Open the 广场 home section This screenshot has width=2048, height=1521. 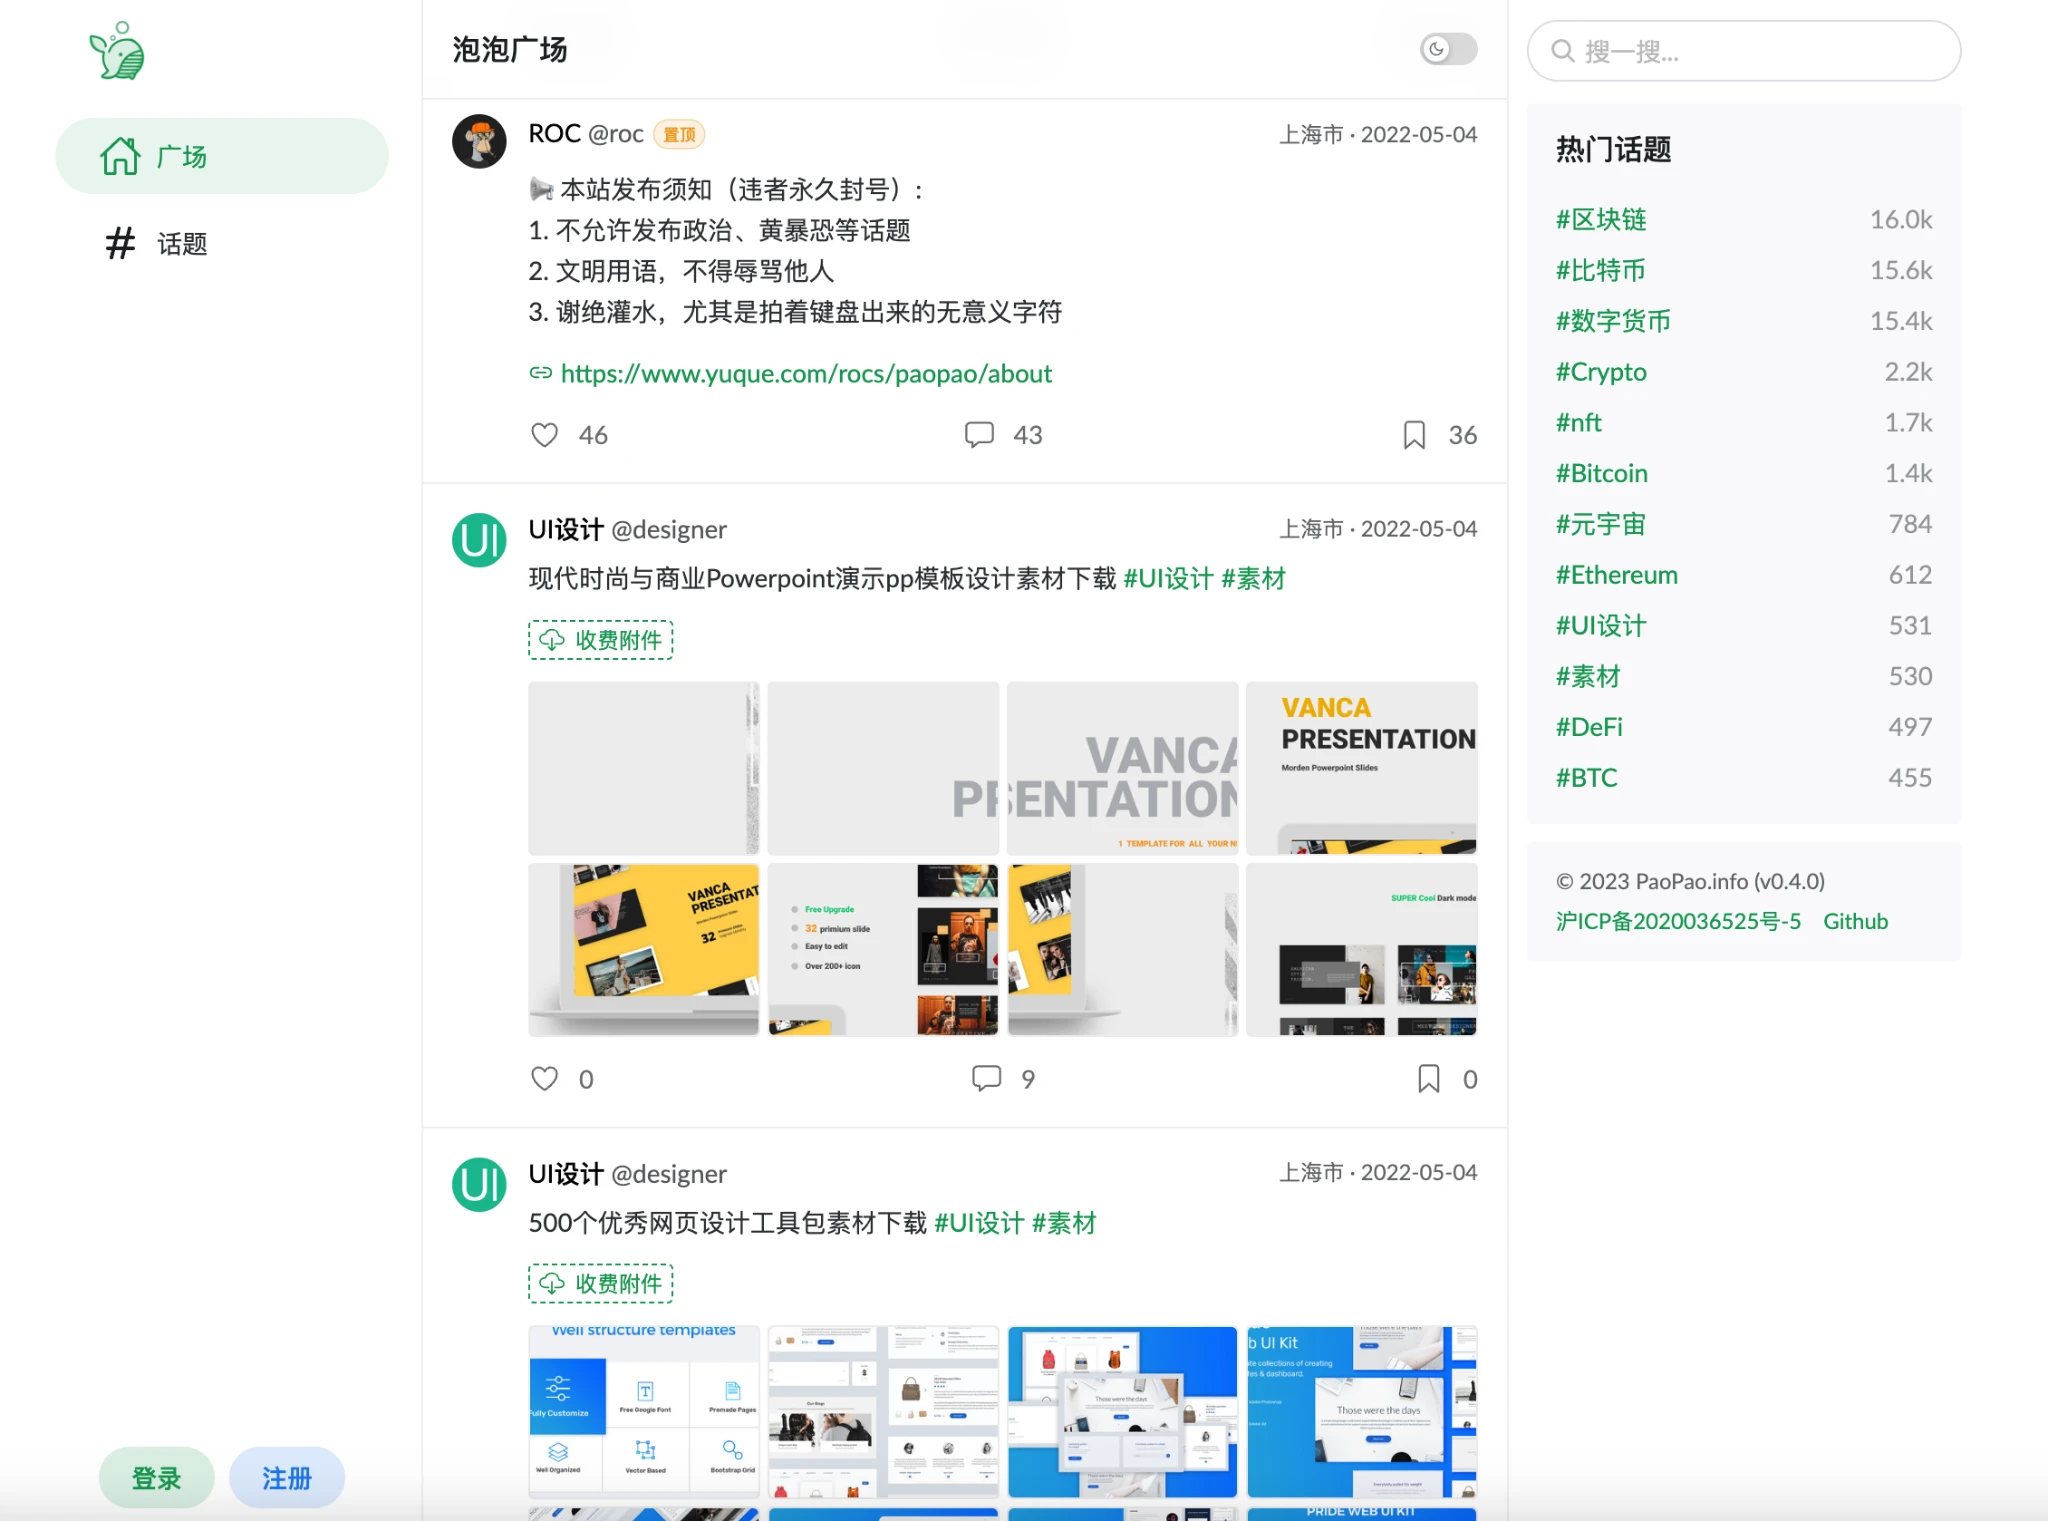222,156
